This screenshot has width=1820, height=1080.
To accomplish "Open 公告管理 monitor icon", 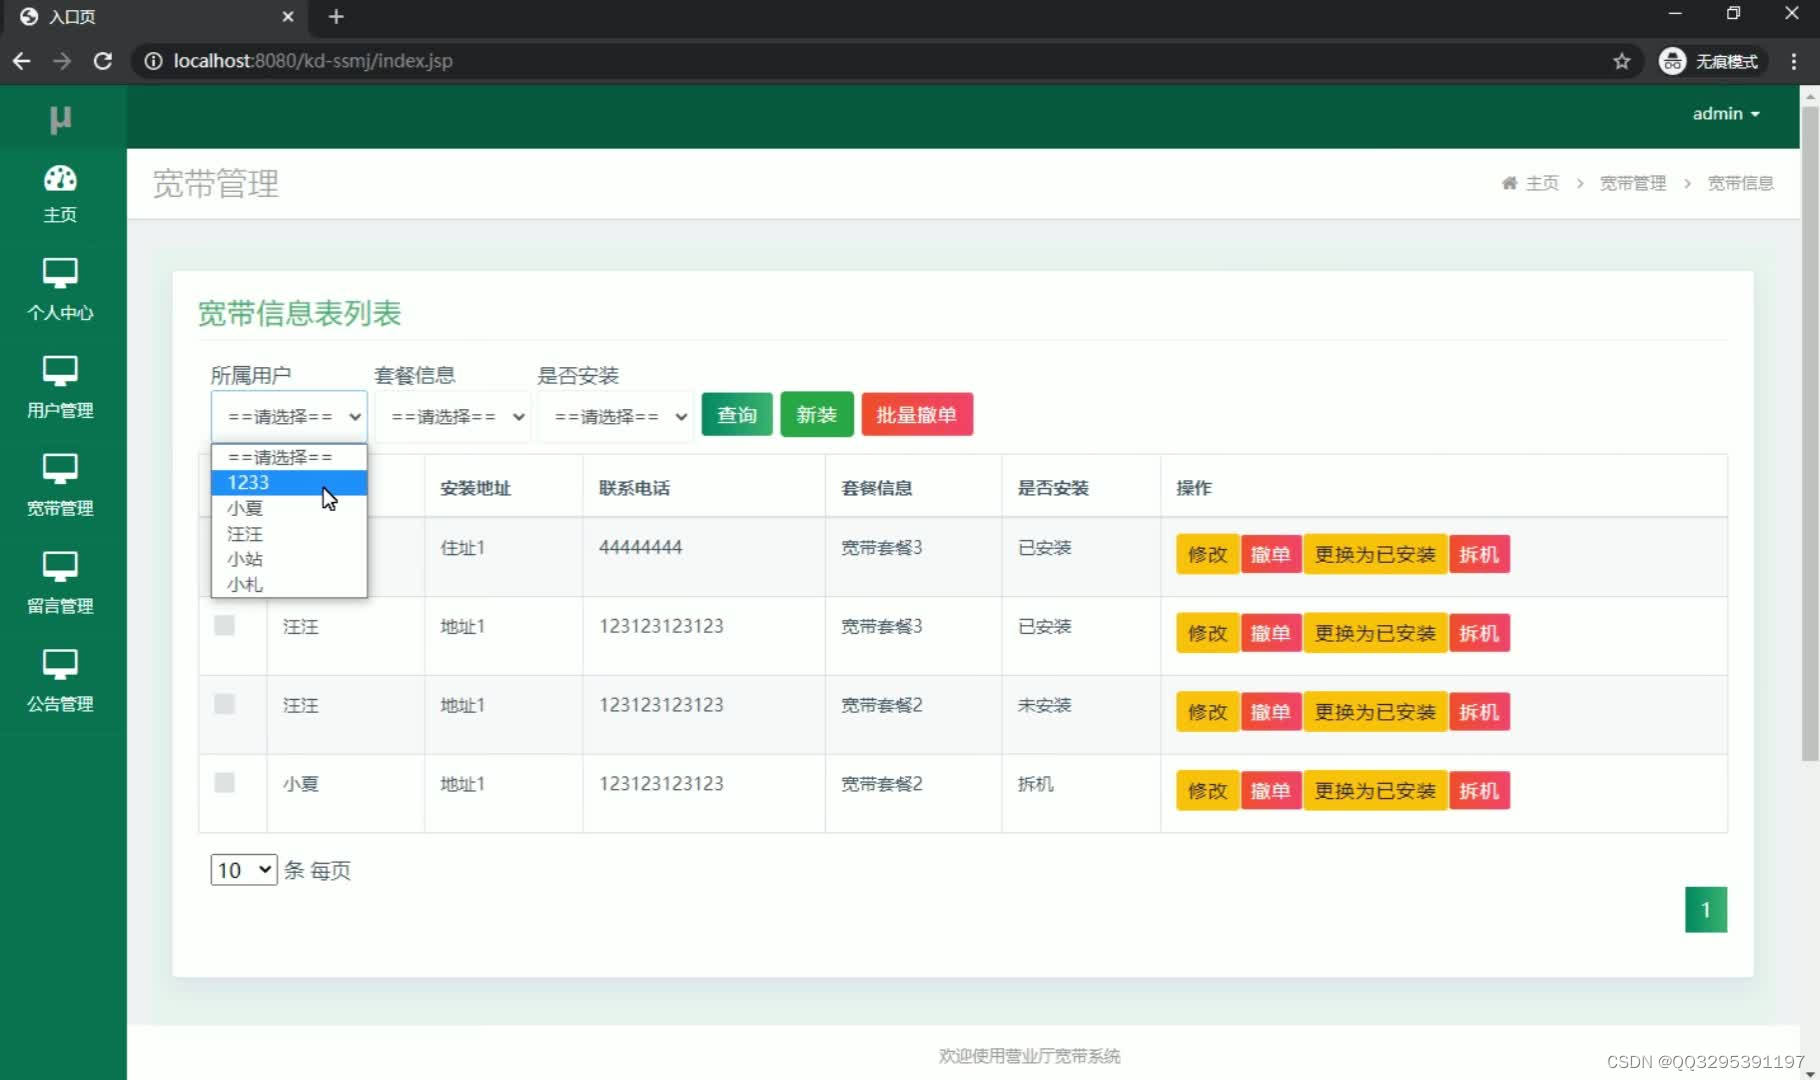I will 60,665.
